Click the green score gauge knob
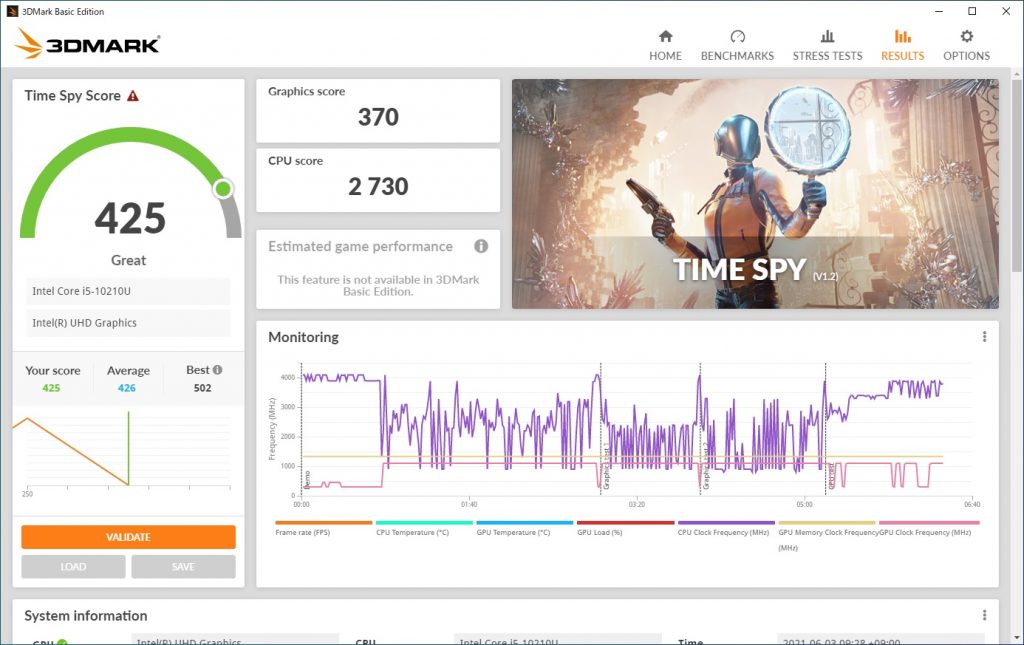Screen dimensions: 1024x645 pos(223,189)
